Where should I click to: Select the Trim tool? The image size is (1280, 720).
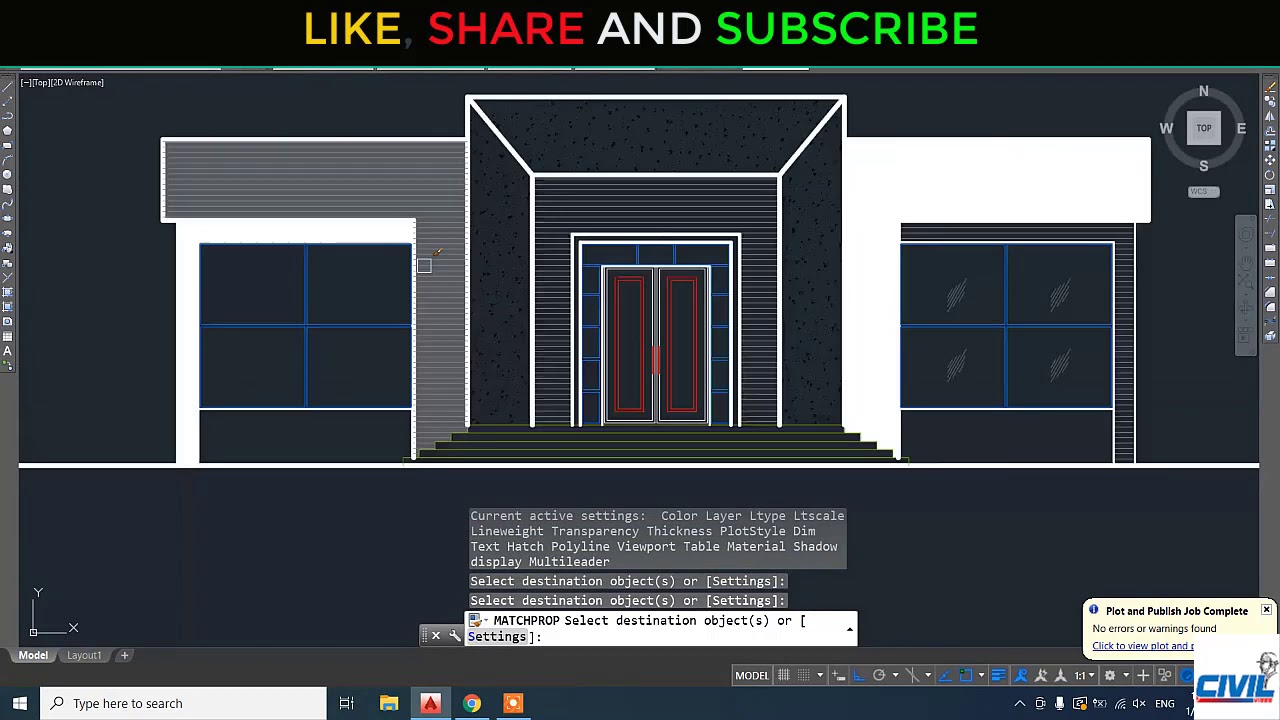(1270, 218)
